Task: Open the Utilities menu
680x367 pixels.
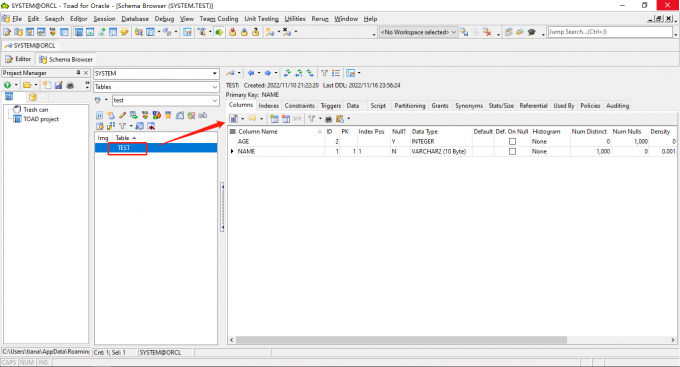Action: 295,19
